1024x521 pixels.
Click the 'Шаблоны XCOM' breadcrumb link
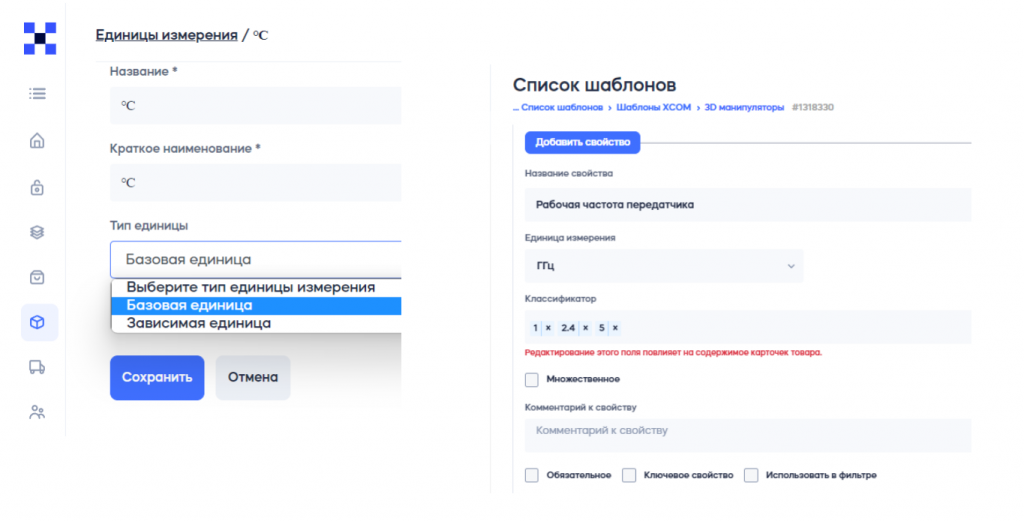[654, 107]
